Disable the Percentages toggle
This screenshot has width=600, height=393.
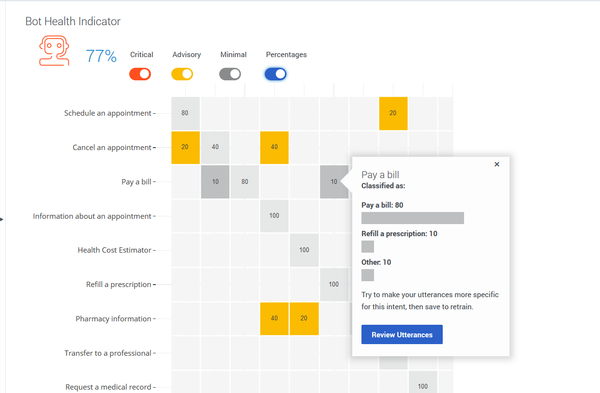(x=276, y=74)
